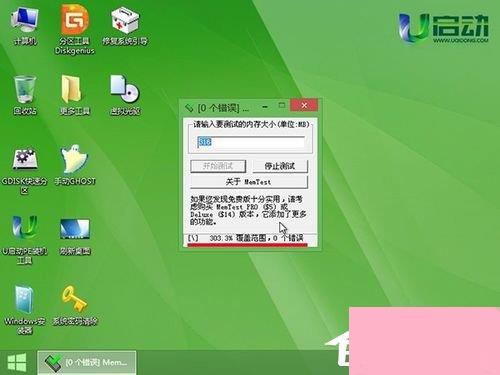Launch the 虚拟光驱 disc icon
This screenshot has width=500, height=375.
(125, 95)
